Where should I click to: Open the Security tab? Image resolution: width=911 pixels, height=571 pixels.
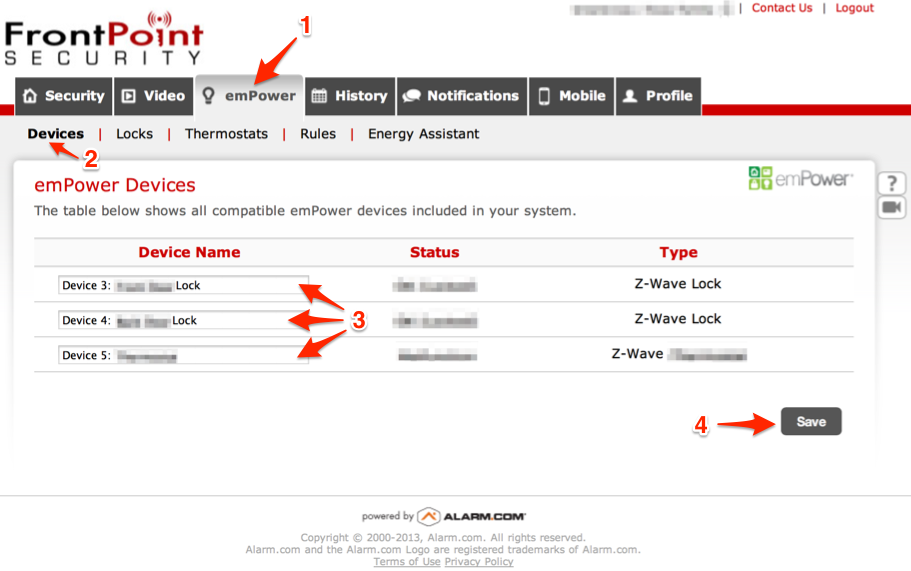(x=63, y=96)
